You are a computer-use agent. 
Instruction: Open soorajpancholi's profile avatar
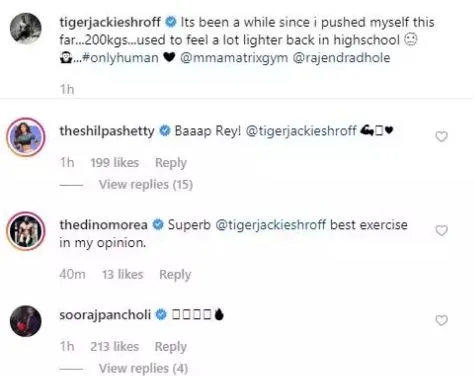(x=26, y=321)
